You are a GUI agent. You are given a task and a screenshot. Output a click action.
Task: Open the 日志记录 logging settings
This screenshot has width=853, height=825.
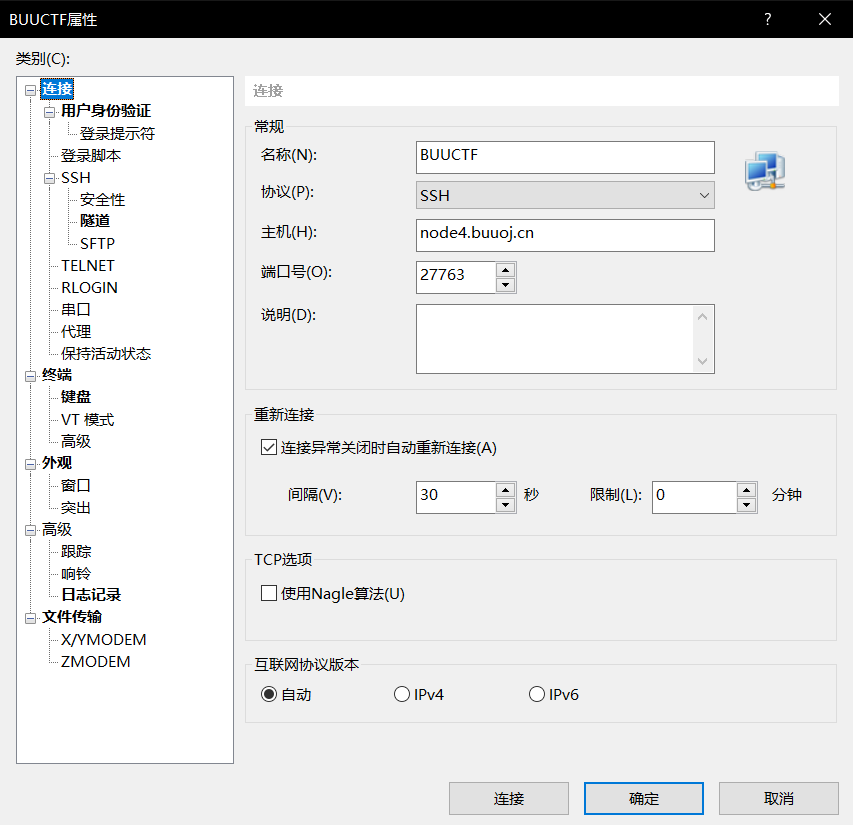tap(92, 594)
